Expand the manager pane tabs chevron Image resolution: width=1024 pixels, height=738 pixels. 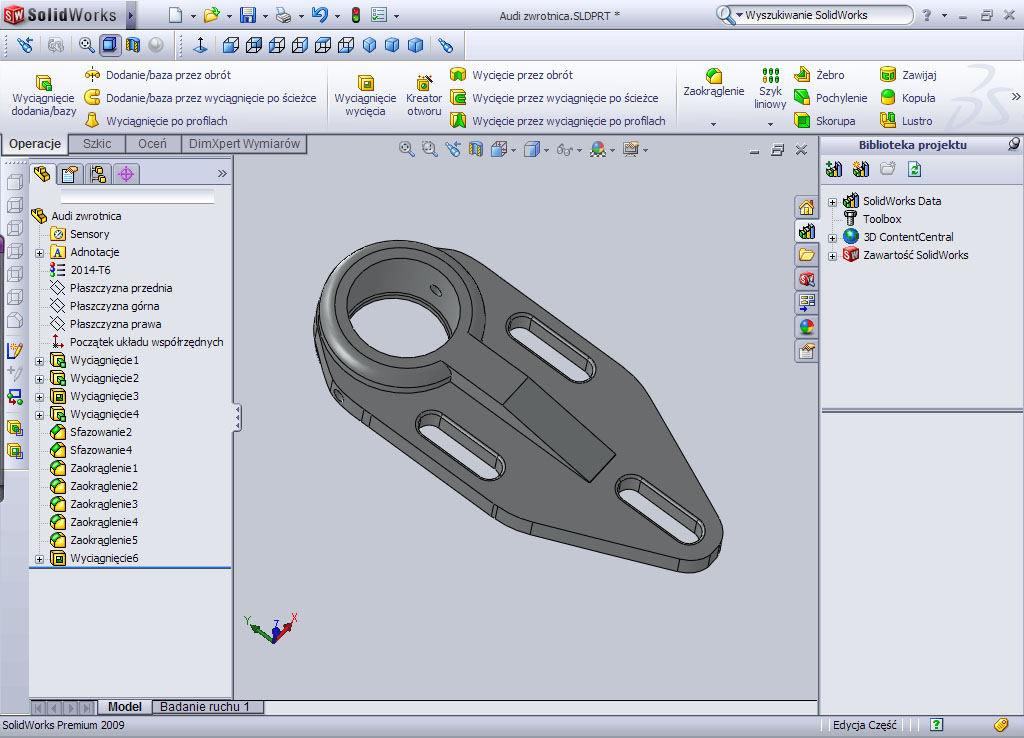point(222,174)
